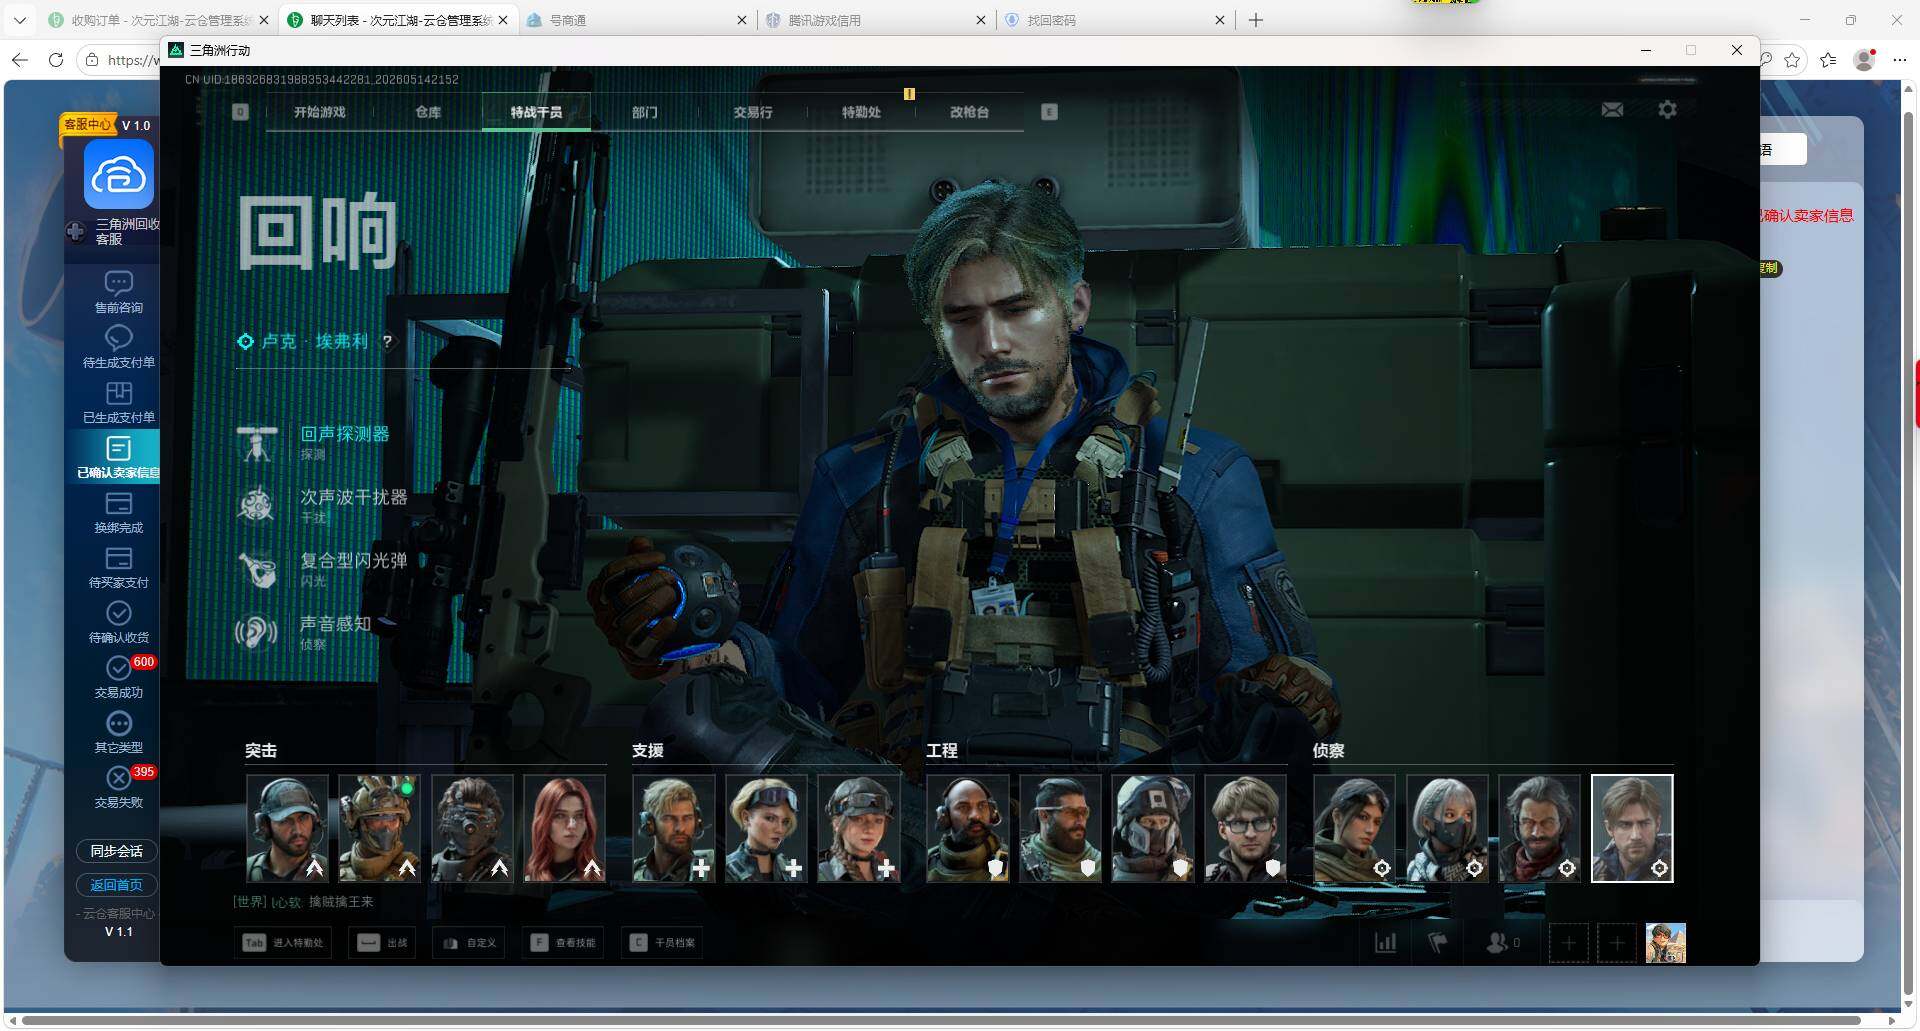Image resolution: width=1920 pixels, height=1031 pixels.
Task: Choose blonde 支援 operator with goggles on head
Action: point(766,828)
